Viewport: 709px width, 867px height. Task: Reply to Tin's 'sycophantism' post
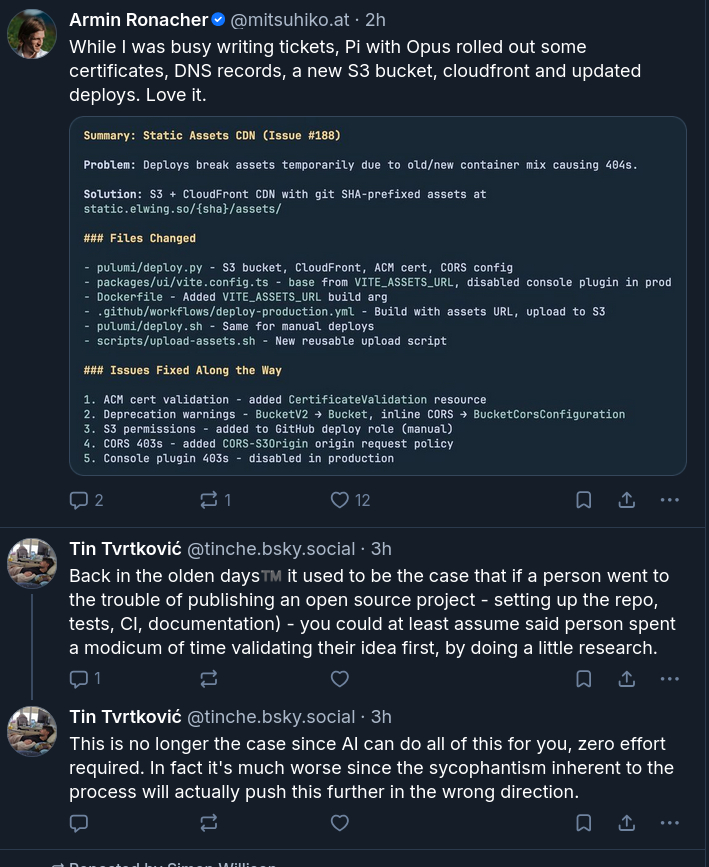click(80, 823)
